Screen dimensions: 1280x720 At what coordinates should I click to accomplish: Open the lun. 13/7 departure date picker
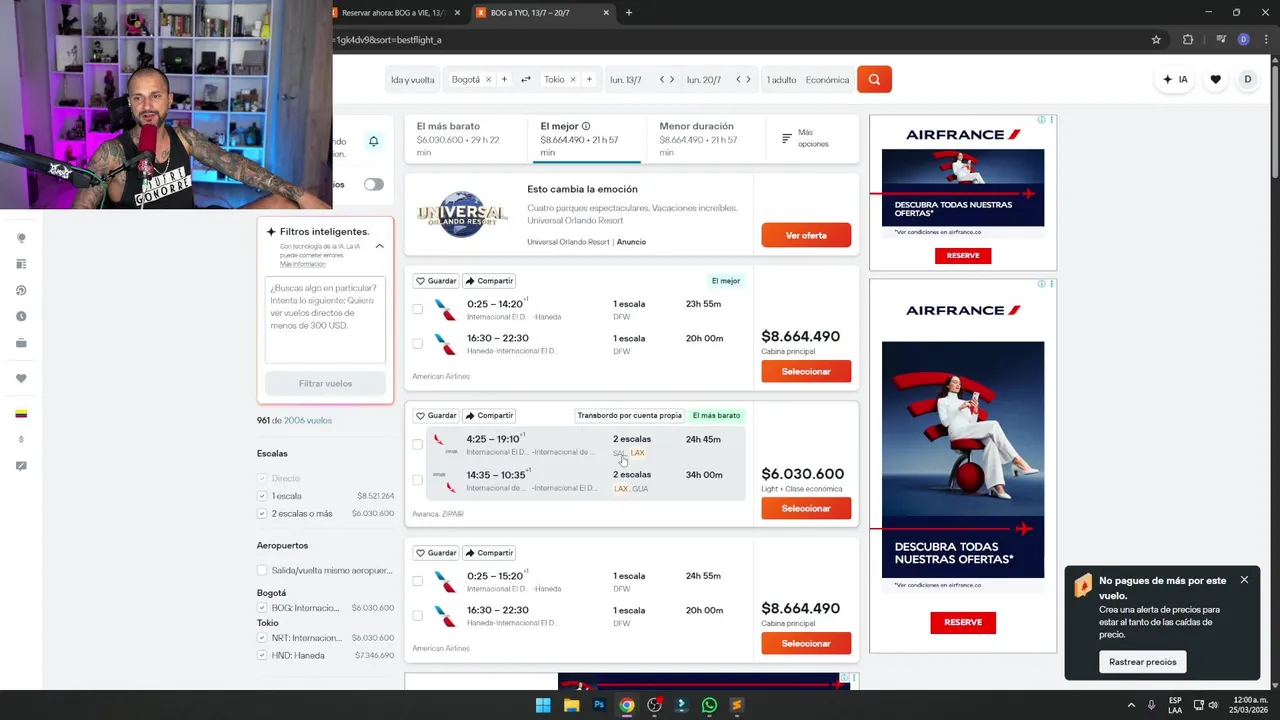click(626, 80)
